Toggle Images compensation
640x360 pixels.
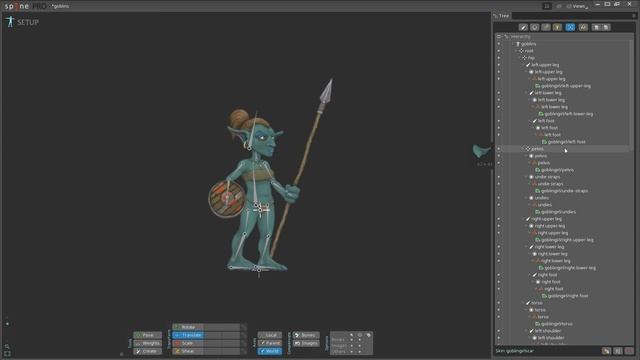(306, 343)
